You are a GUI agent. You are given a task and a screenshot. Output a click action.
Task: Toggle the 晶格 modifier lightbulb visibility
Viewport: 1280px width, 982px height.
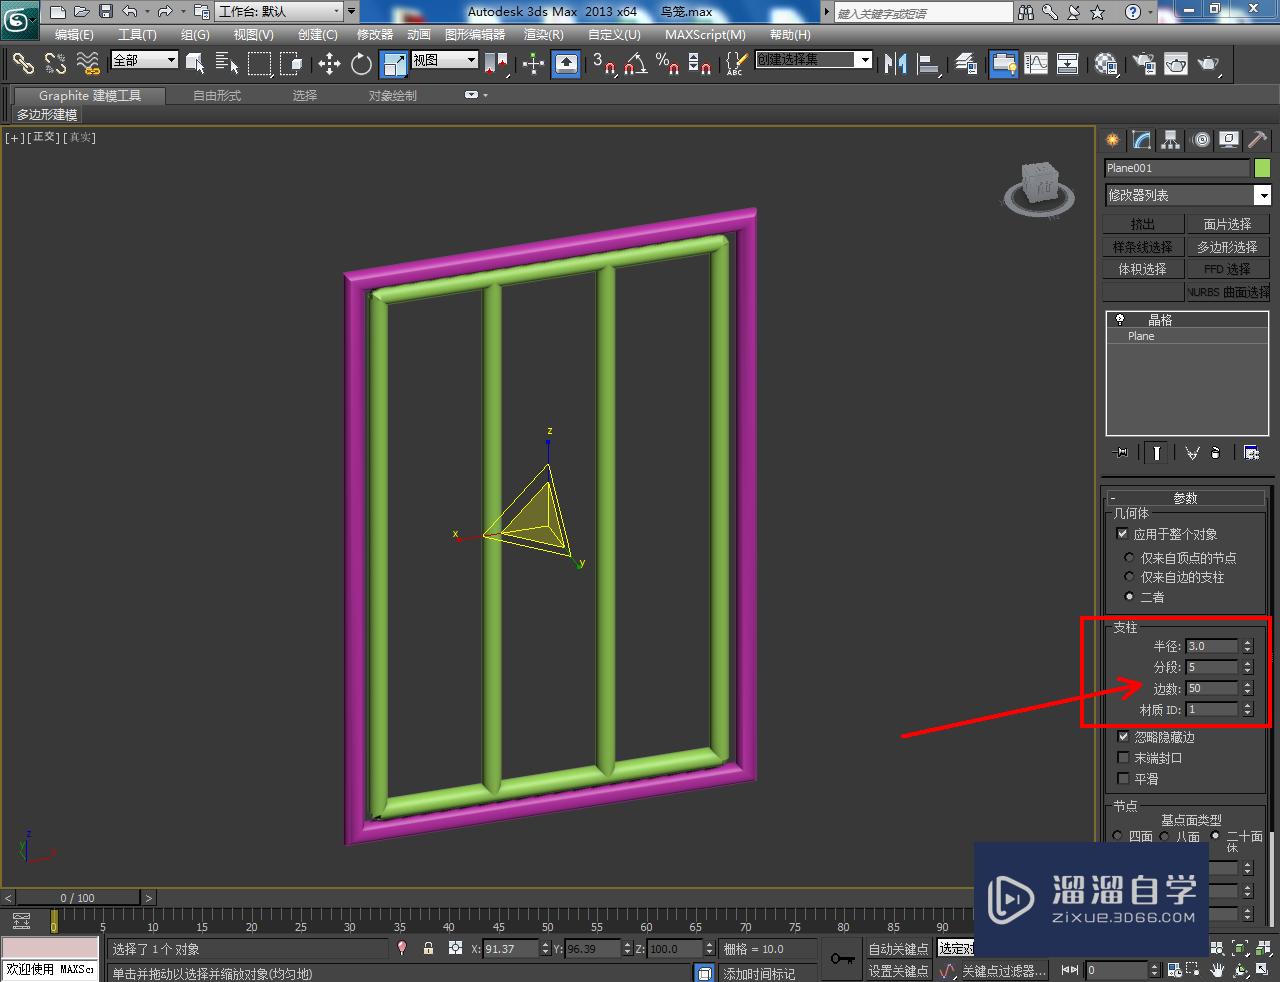pos(1120,320)
